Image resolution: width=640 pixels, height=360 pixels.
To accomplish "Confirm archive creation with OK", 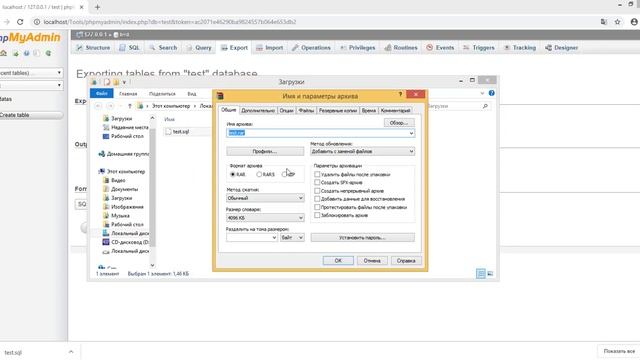I will [x=338, y=260].
